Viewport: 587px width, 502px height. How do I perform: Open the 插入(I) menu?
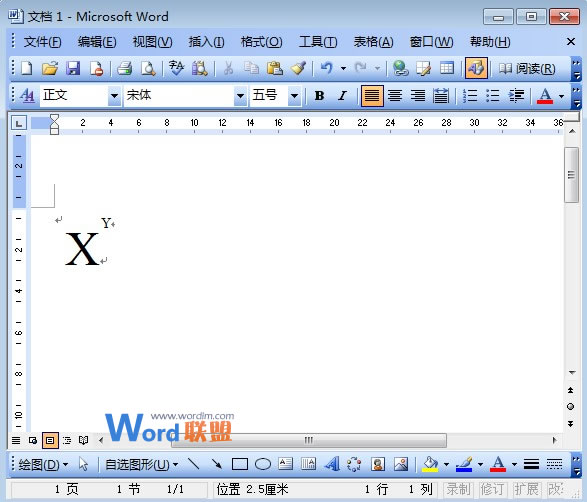(206, 42)
